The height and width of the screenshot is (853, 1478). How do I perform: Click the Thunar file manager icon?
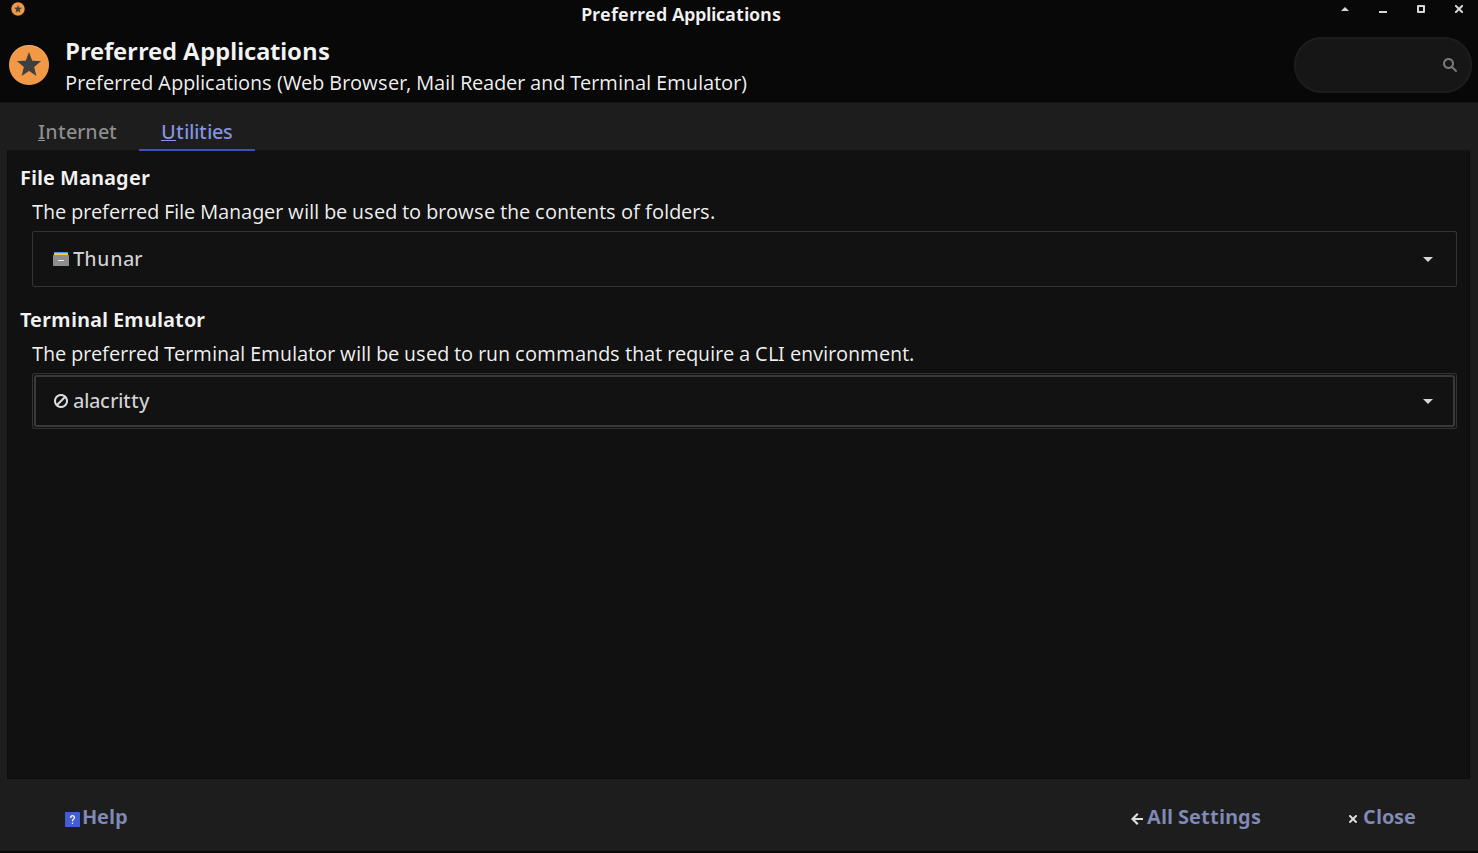point(62,258)
